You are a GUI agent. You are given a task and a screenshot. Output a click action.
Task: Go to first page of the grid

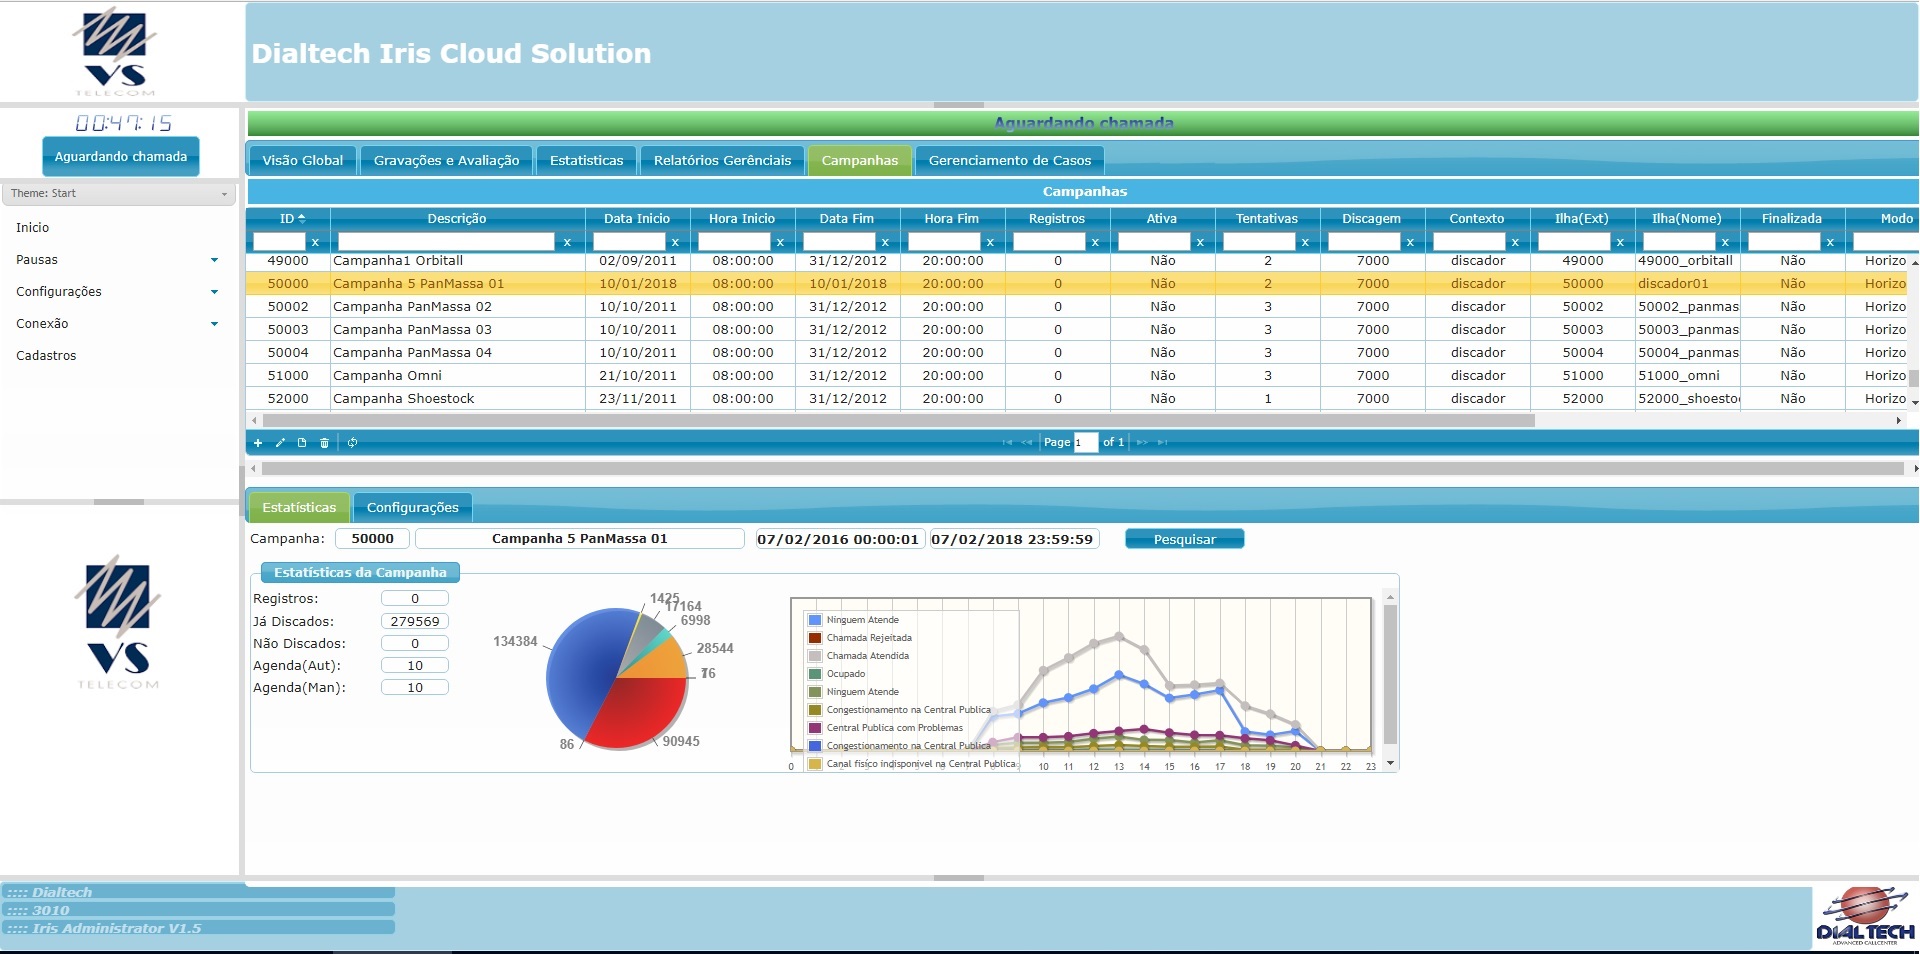click(x=1007, y=443)
